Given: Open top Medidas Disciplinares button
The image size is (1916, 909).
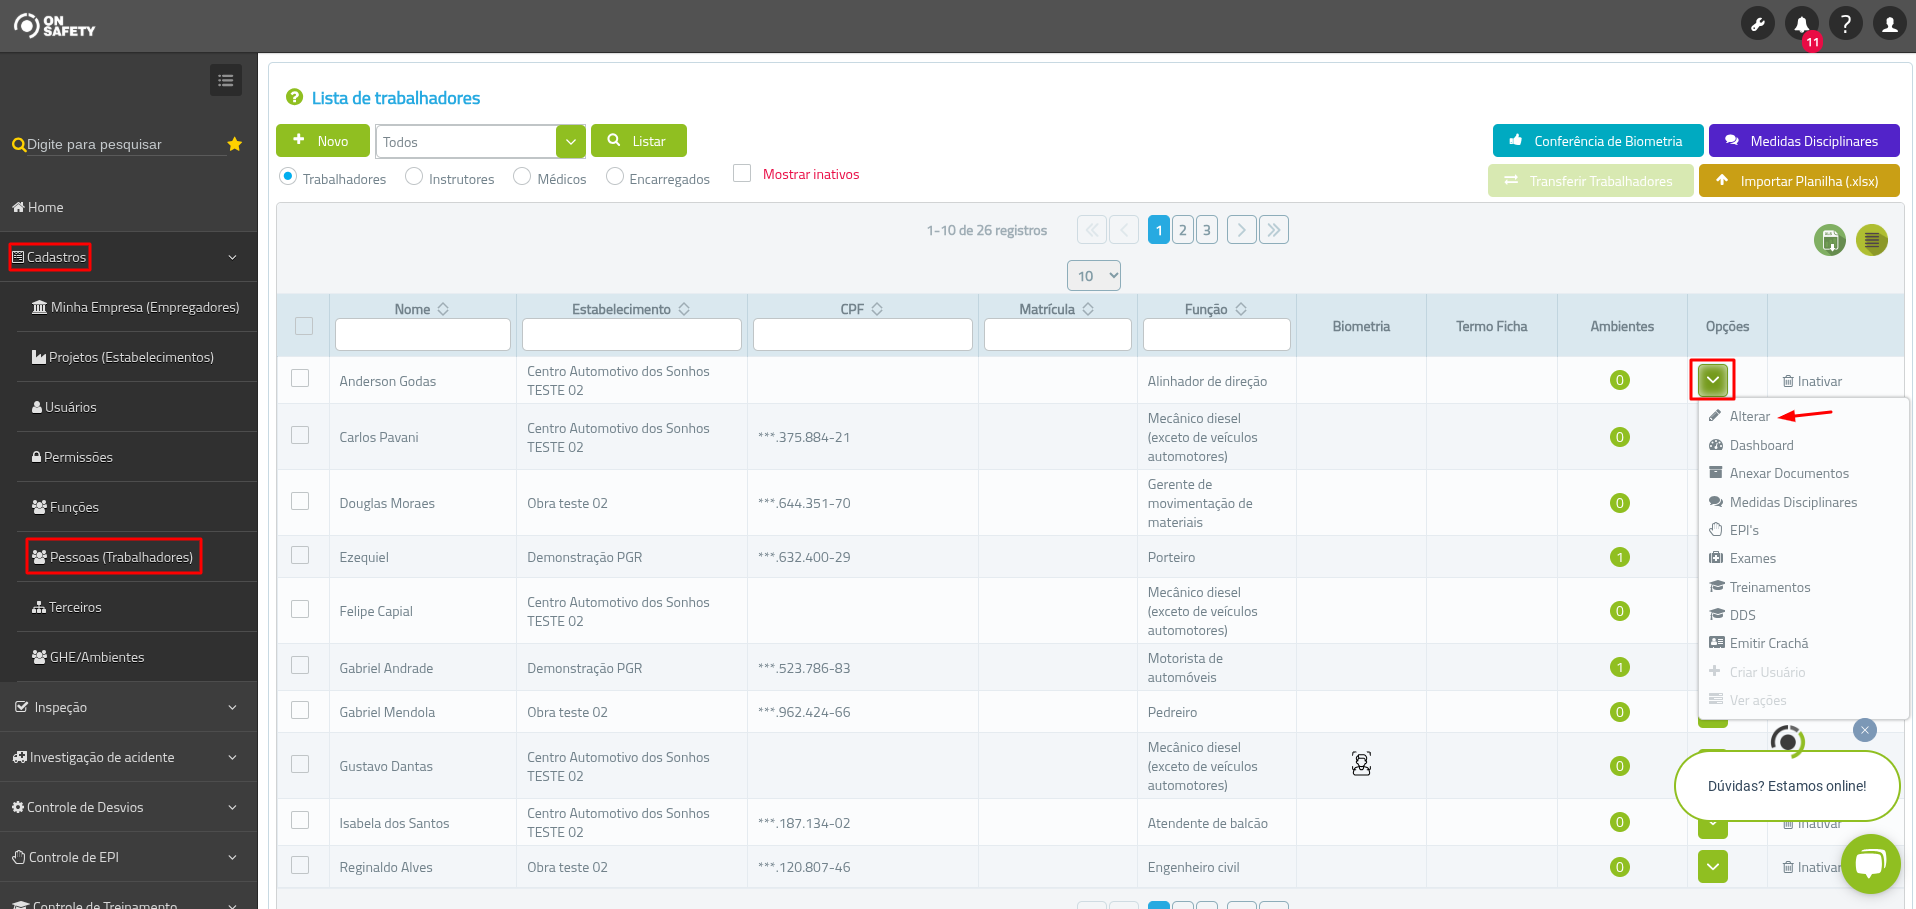Looking at the screenshot, I should click(x=1803, y=141).
